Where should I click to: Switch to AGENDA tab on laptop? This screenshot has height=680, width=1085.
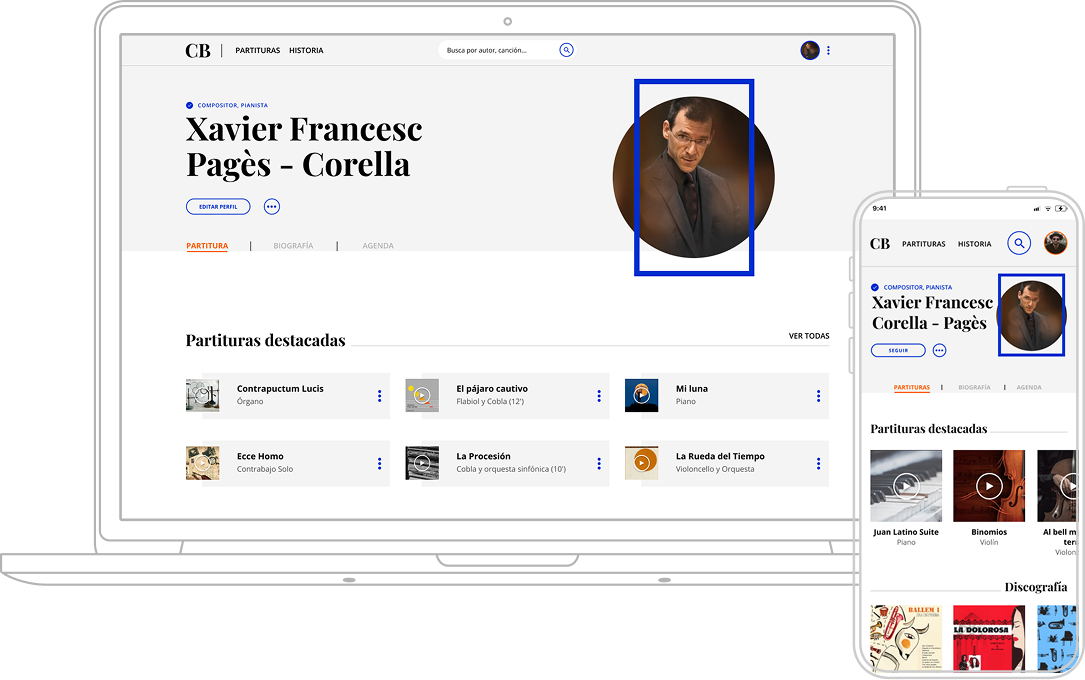tap(378, 246)
